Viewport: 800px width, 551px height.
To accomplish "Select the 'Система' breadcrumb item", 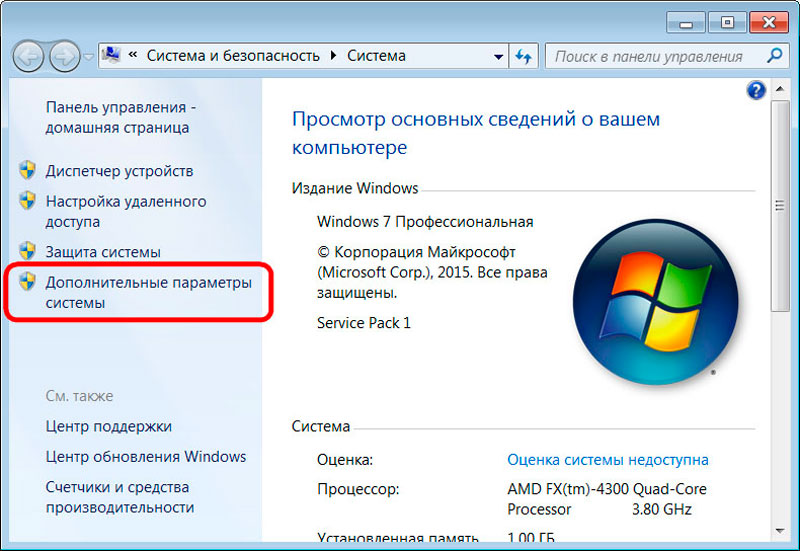I will tap(376, 56).
